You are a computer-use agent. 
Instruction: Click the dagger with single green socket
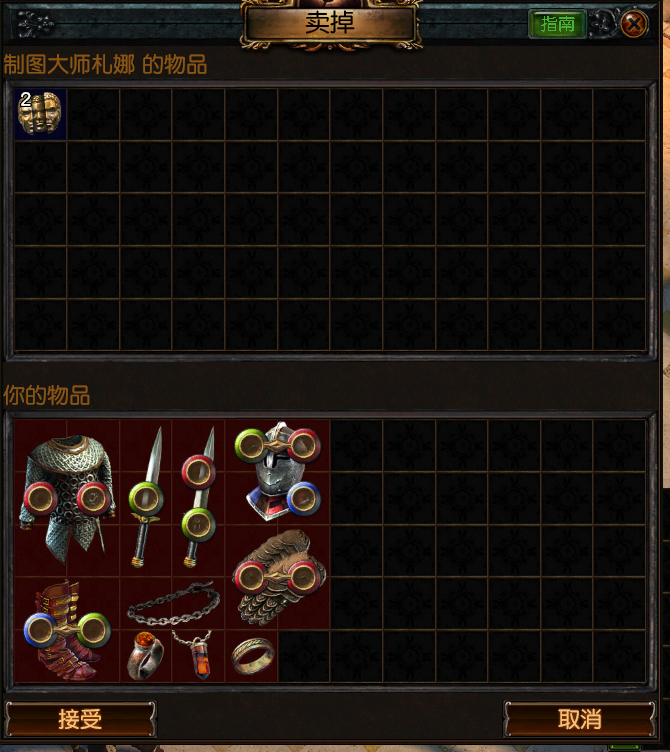coord(146,498)
